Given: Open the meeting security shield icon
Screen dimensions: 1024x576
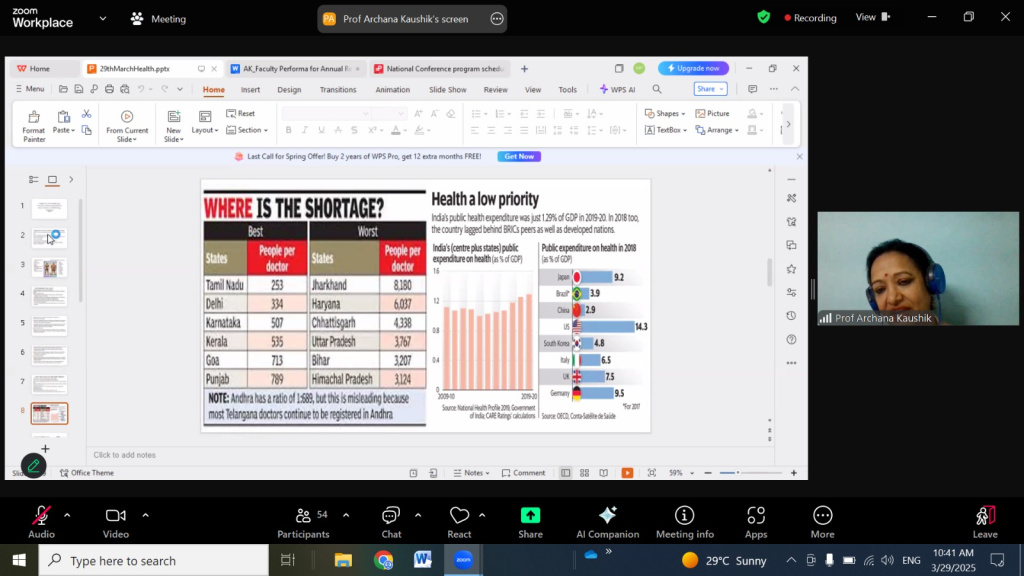Looking at the screenshot, I should (764, 17).
